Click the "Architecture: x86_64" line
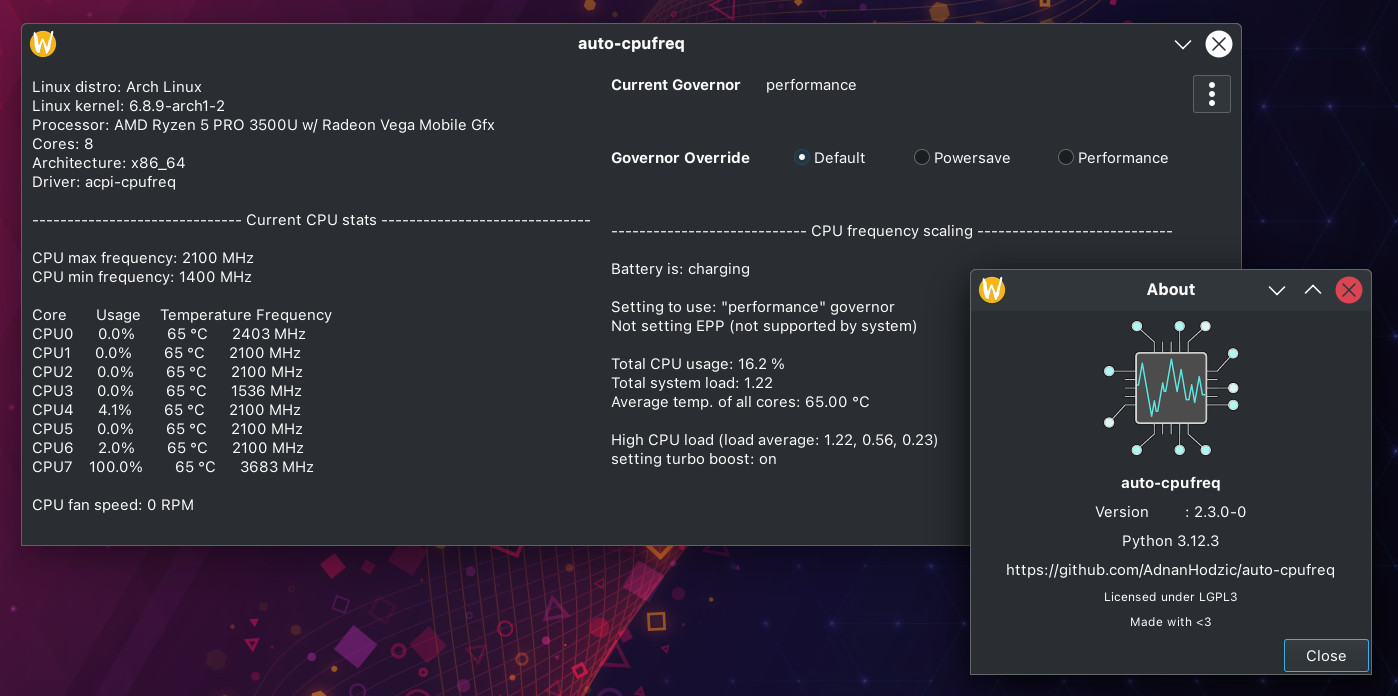Viewport: 1398px width, 696px height. pyautogui.click(x=109, y=163)
